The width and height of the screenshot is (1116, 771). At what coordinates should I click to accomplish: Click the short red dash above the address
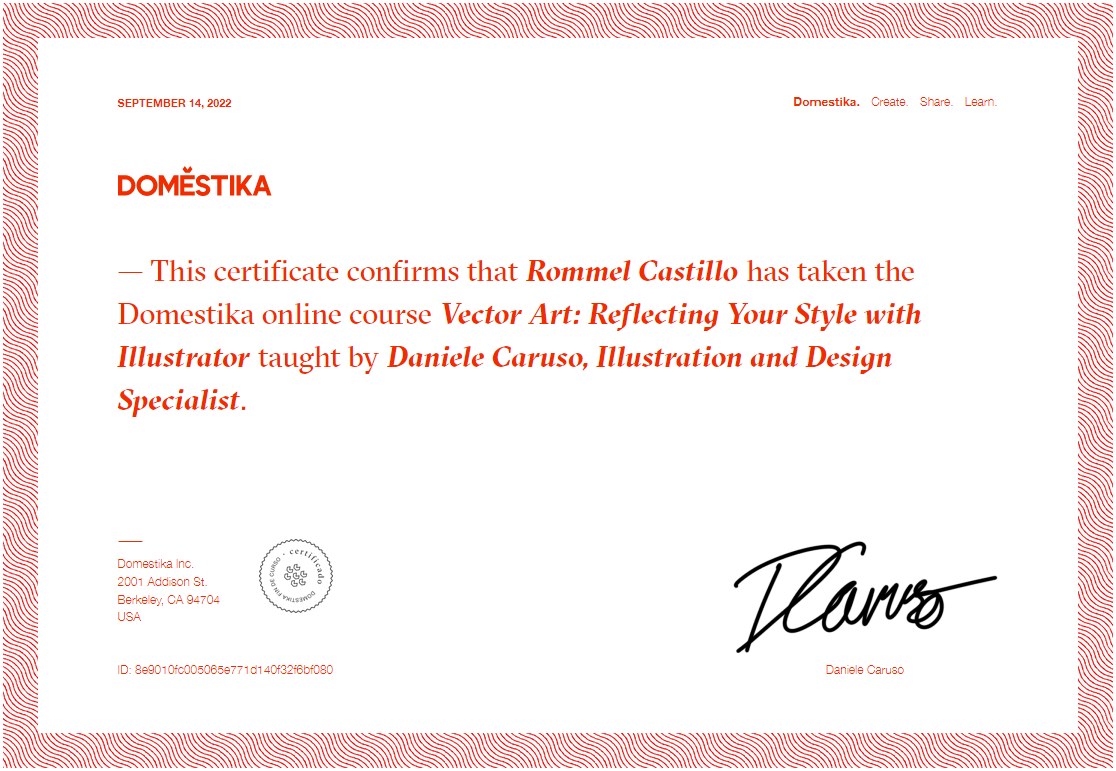click(130, 541)
